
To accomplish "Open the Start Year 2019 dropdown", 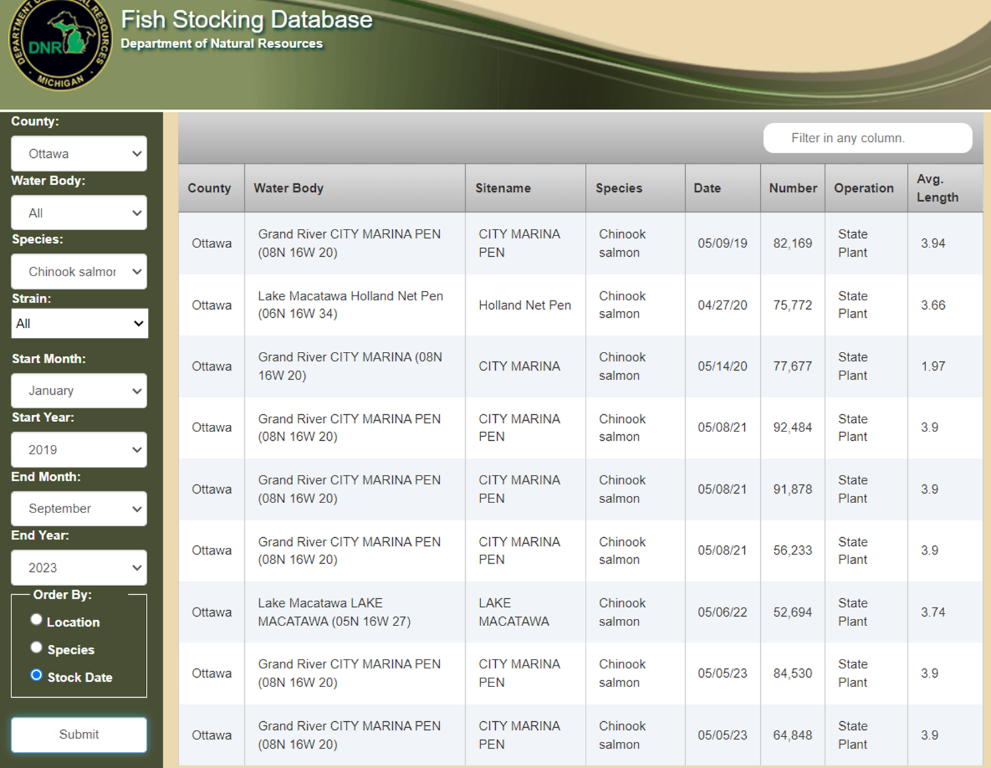I will click(79, 450).
